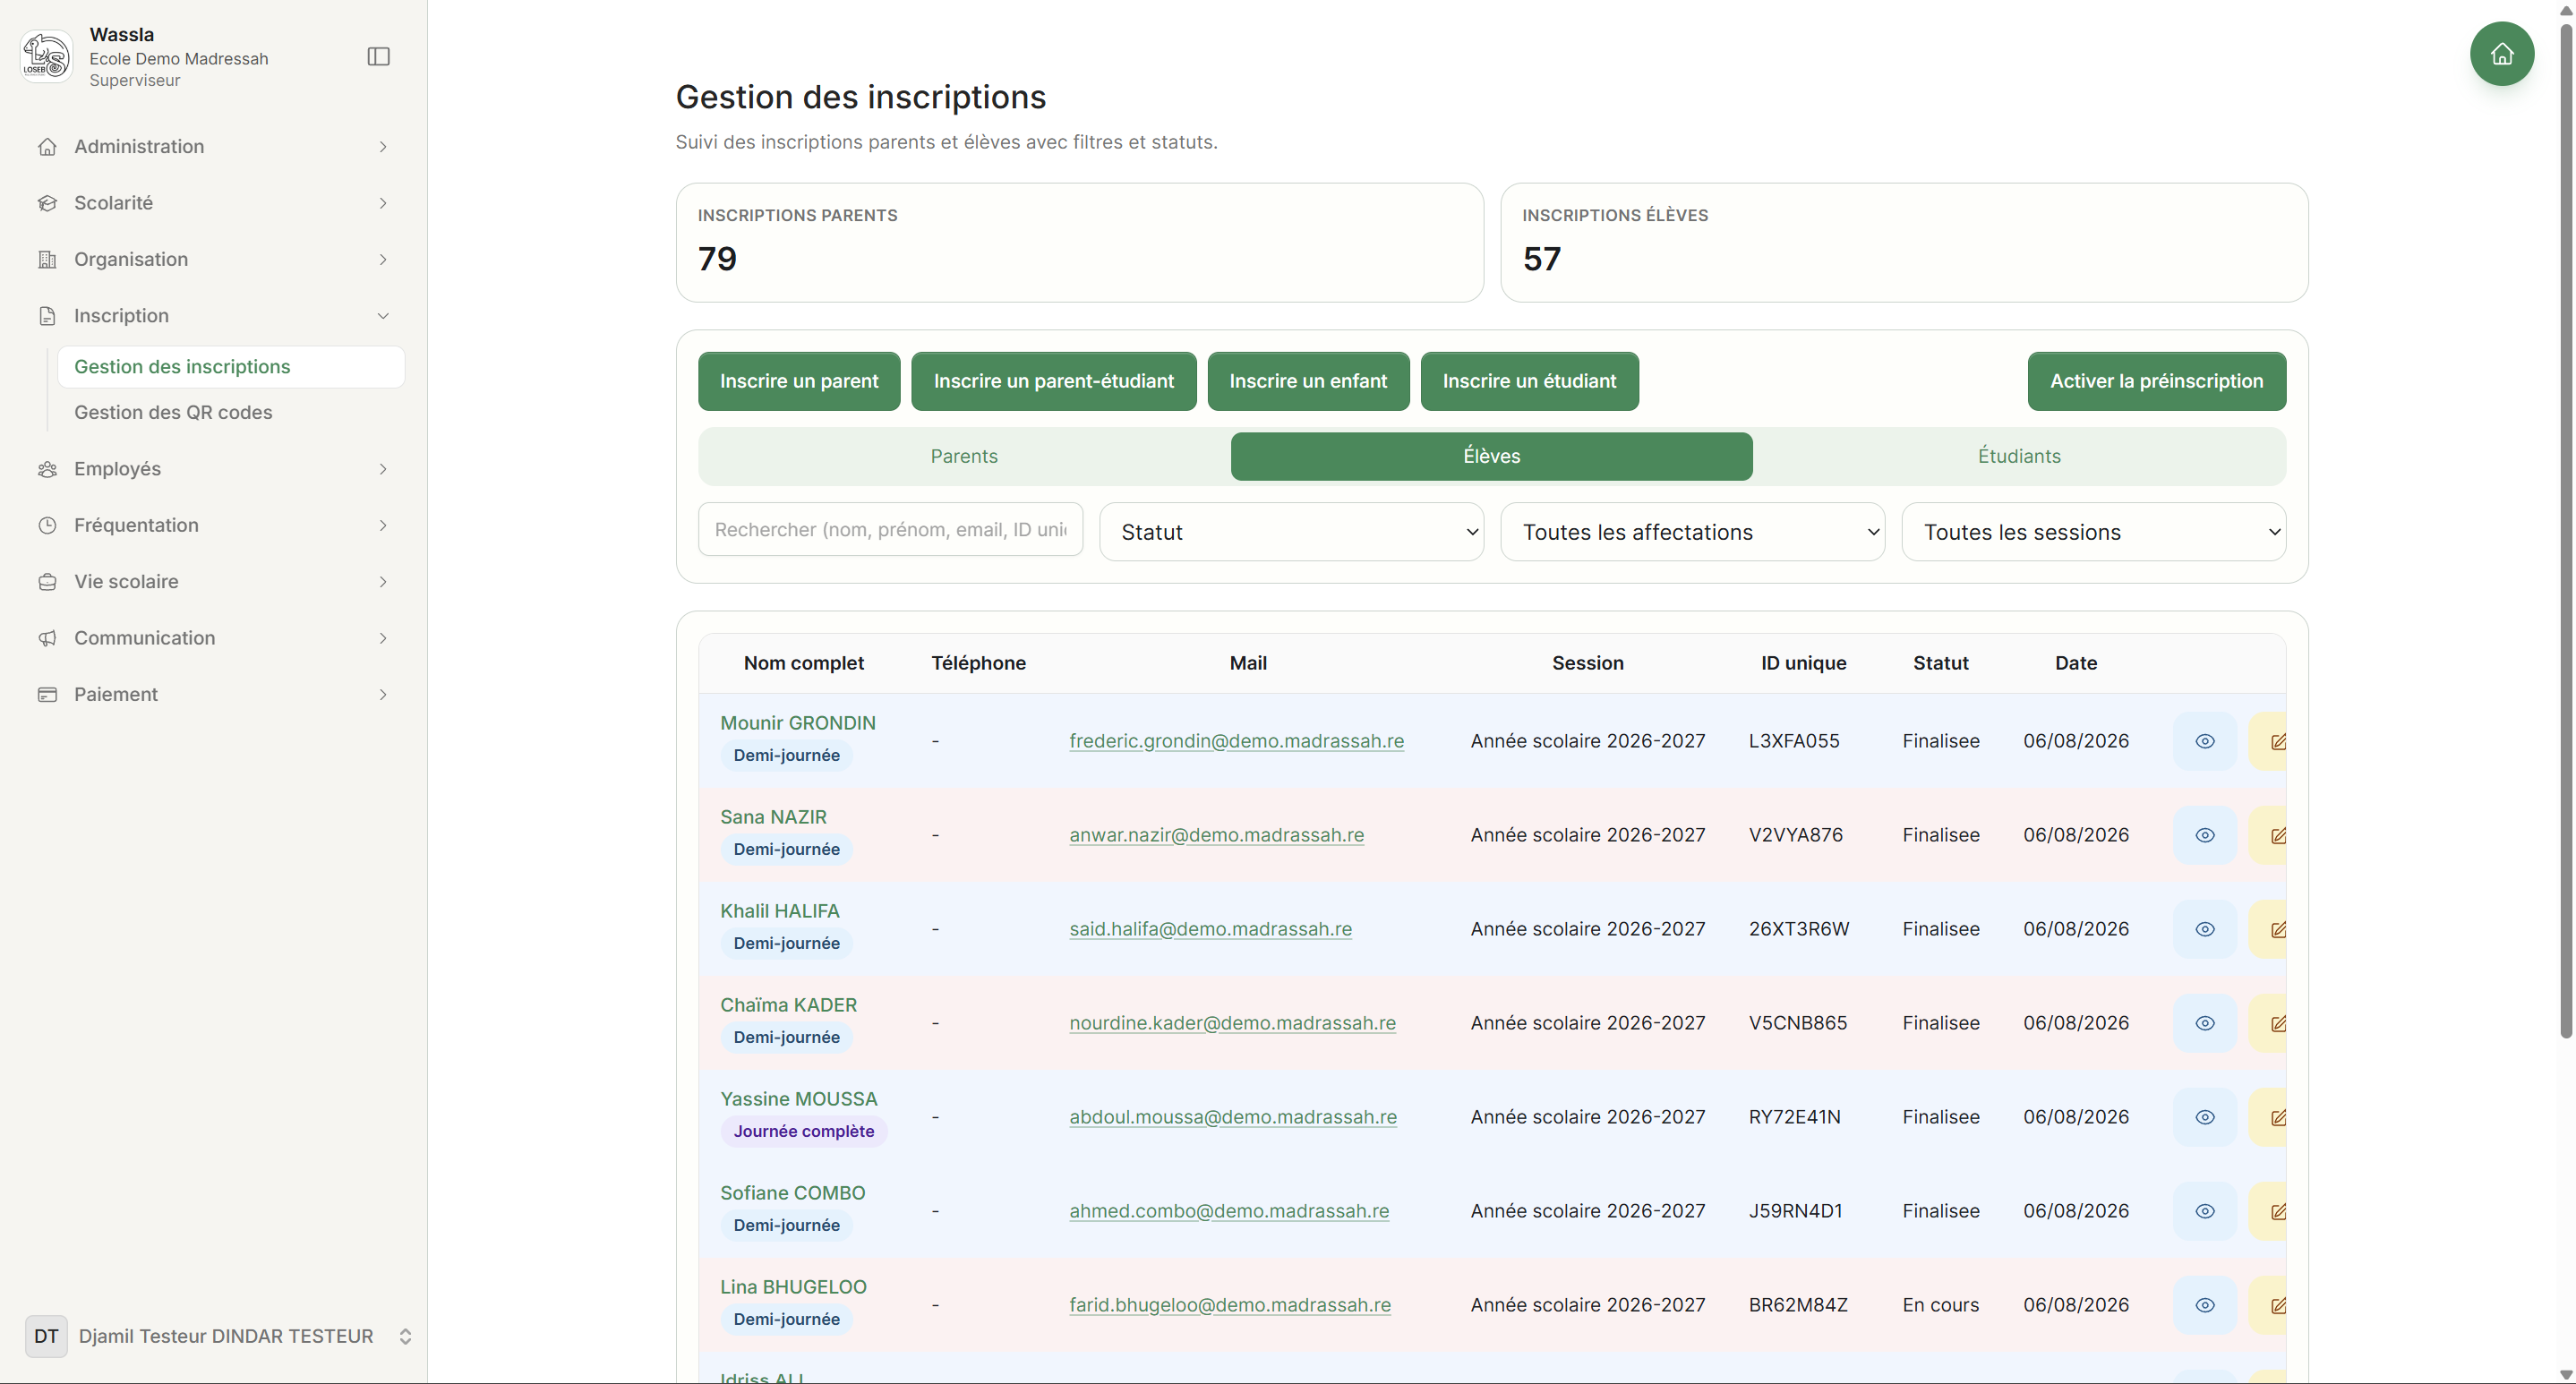Click the green home icon button
The width and height of the screenshot is (2576, 1384).
(2501, 54)
